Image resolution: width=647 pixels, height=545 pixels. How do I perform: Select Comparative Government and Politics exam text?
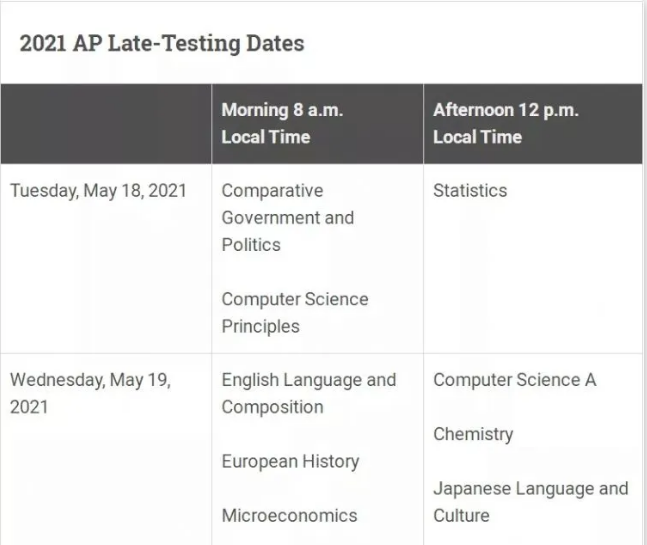pos(288,217)
